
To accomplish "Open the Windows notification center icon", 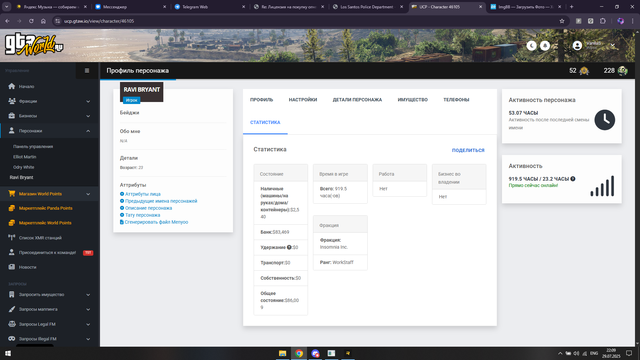I will (x=629, y=353).
